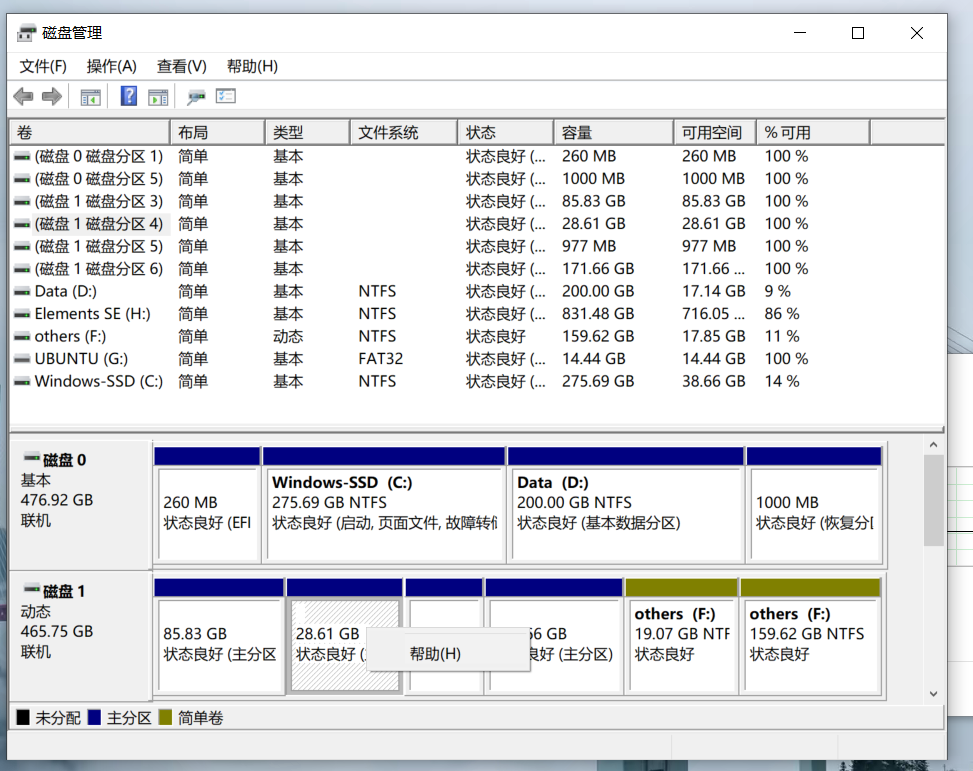The height and width of the screenshot is (771, 973).
Task: Click the olive 简单卷 legend swatch
Action: coord(165,718)
